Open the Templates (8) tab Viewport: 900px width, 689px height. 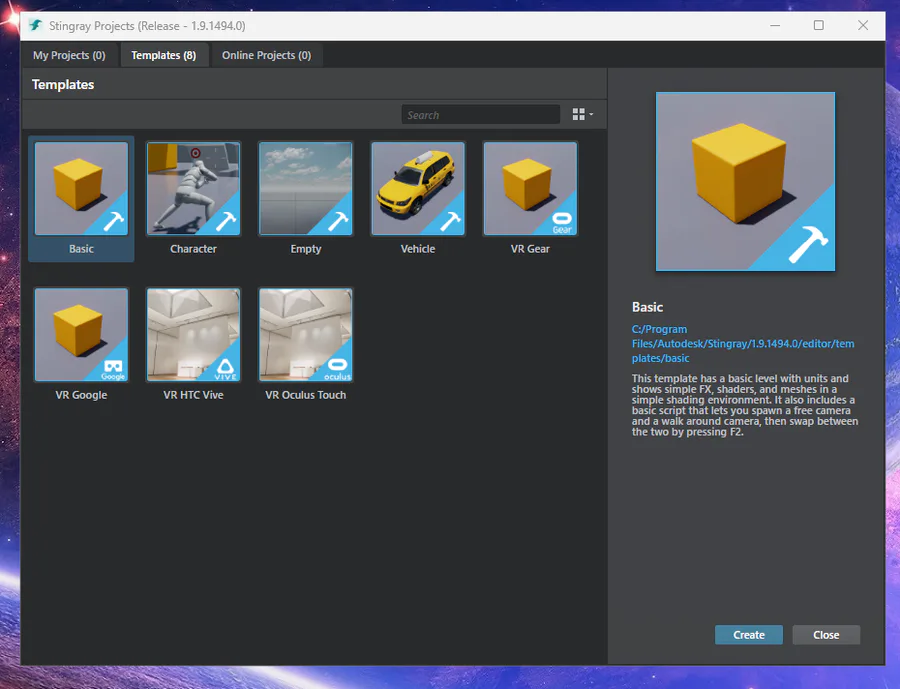(x=164, y=55)
